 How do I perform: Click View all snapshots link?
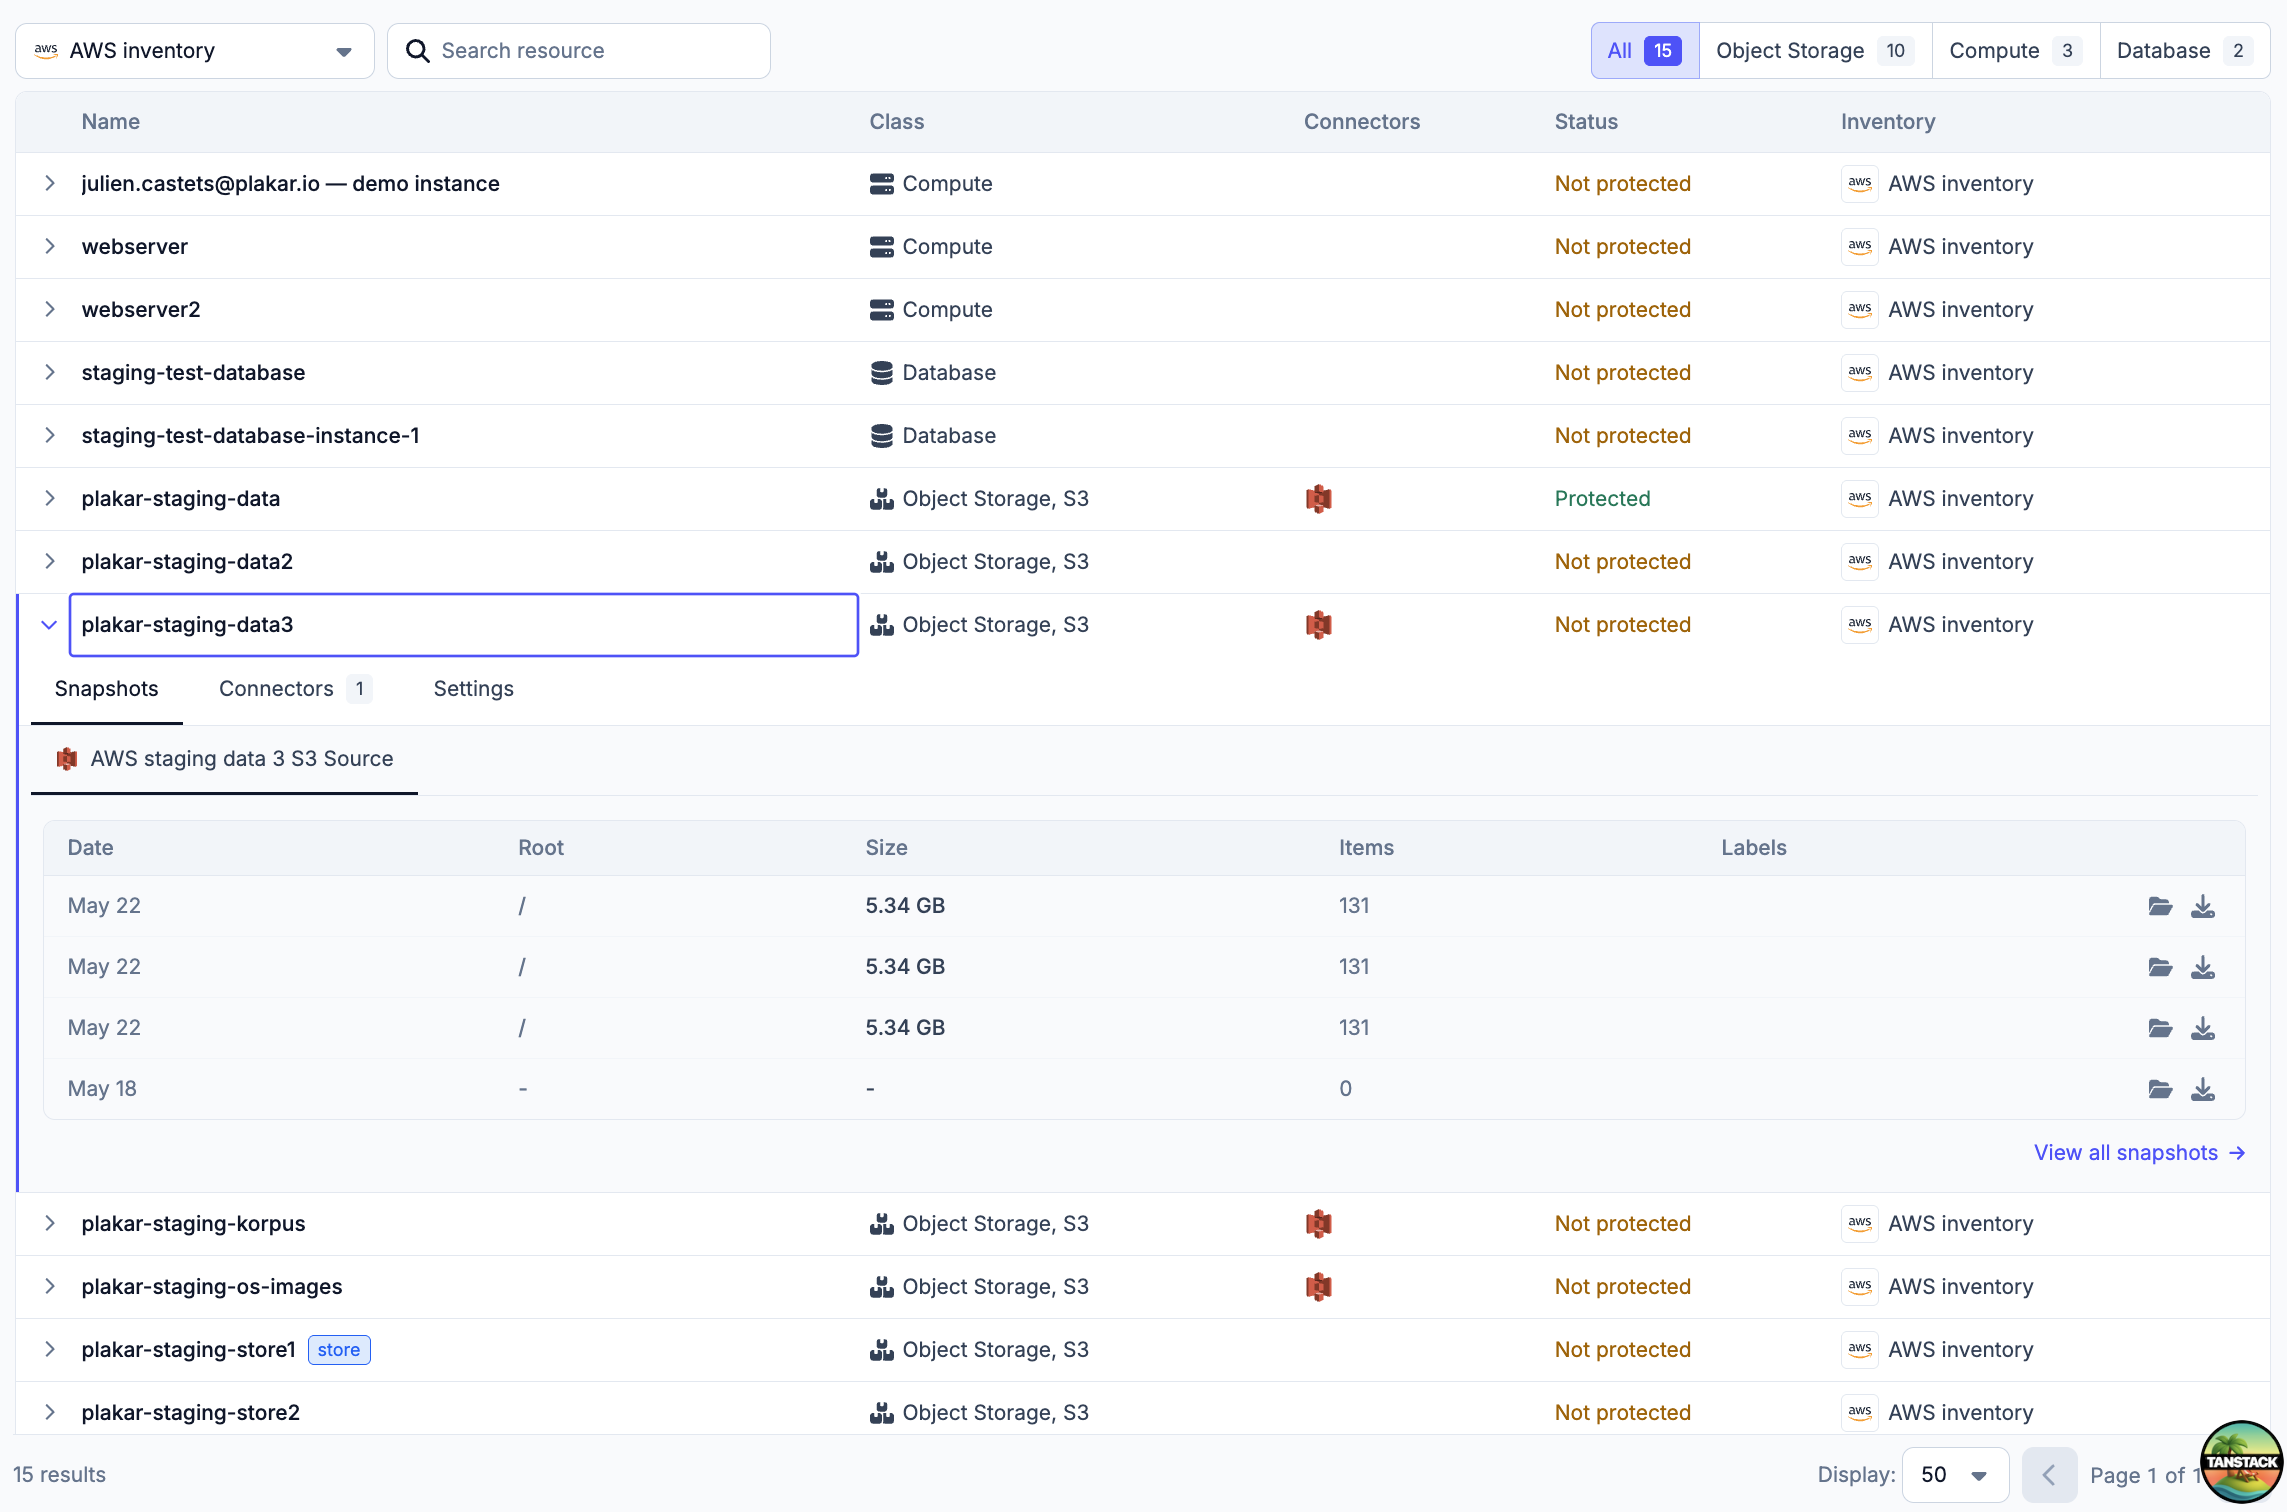tap(2140, 1153)
